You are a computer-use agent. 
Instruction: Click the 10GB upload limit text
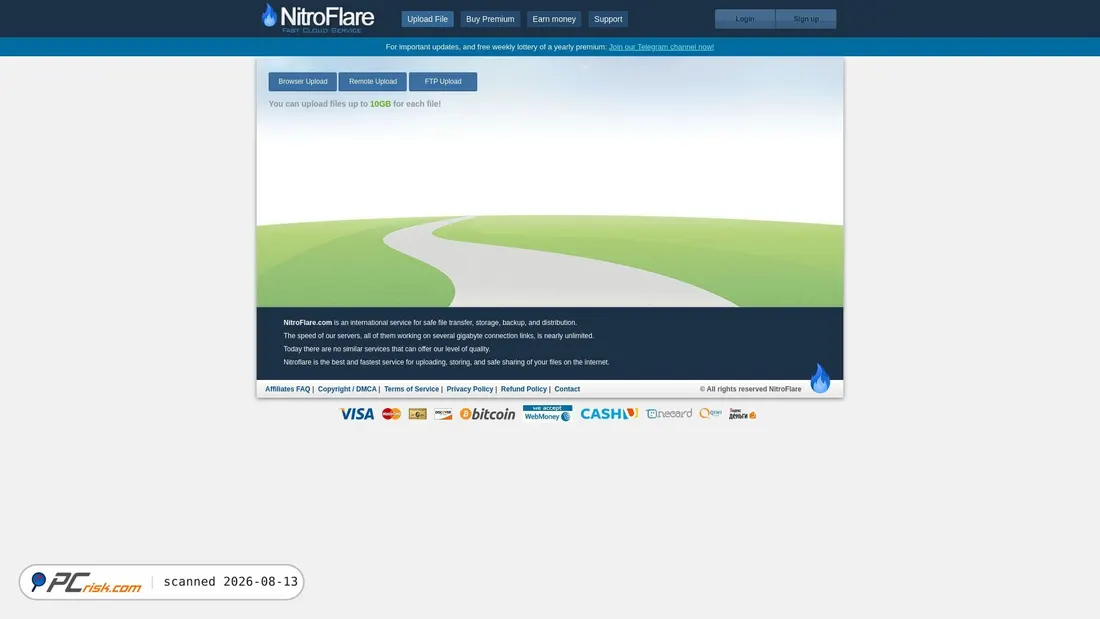(x=380, y=104)
